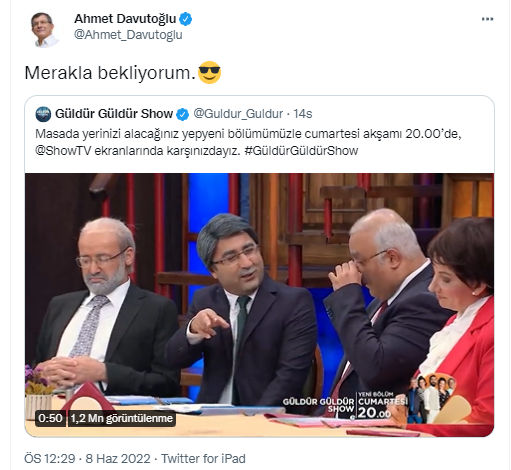Viewport: 511px width, 470px height.
Task: Click Ahmet Davutoğlu's profile avatar
Action: 44,29
